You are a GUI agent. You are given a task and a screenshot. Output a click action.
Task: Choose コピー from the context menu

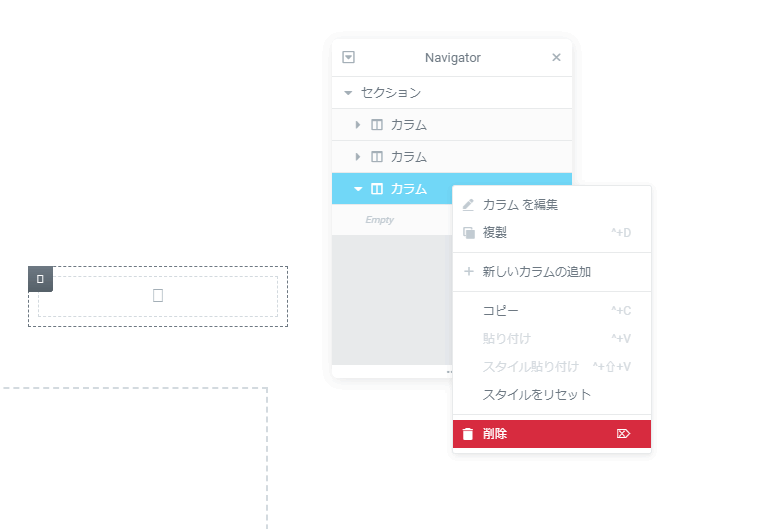coord(500,311)
